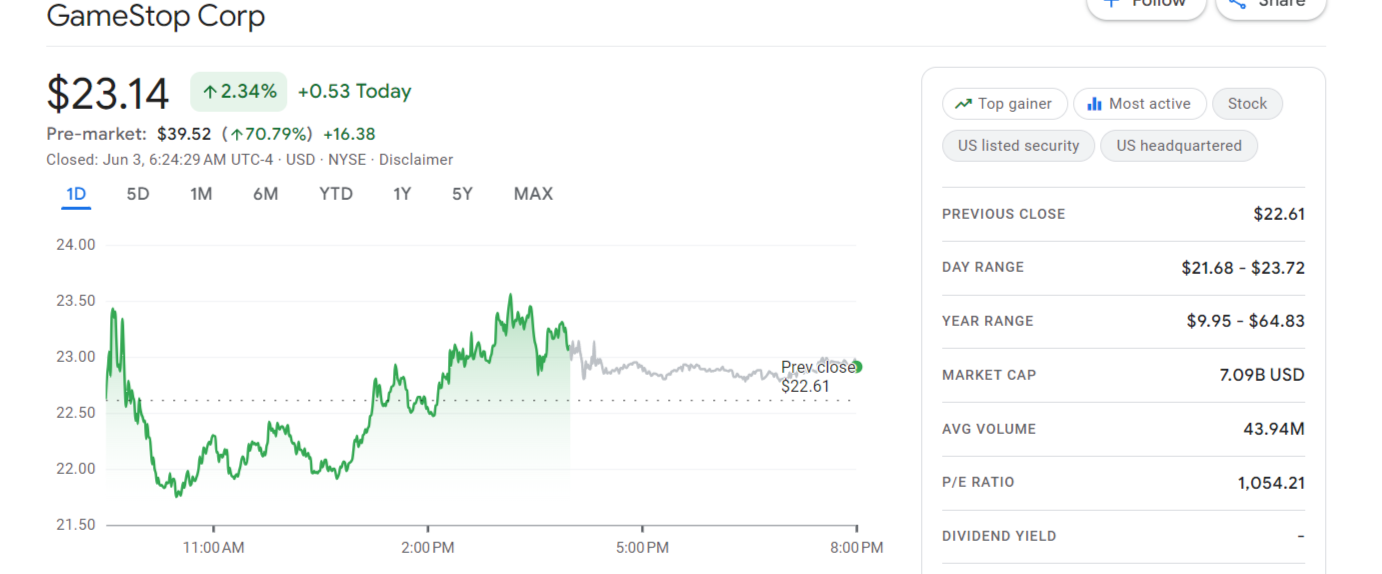
Task: Open the Disclaimer link
Action: 416,160
